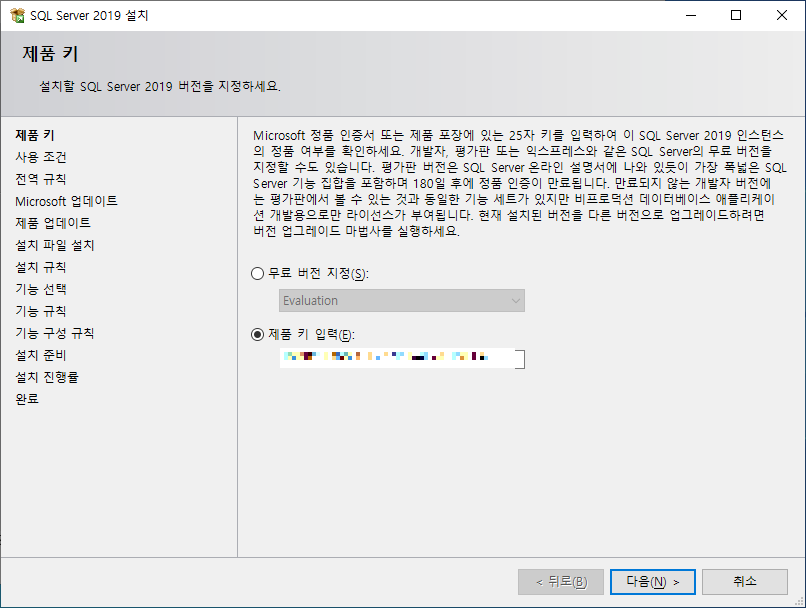
Task: Click the 제품 키 page heading
Action: pyautogui.click(x=50, y=54)
